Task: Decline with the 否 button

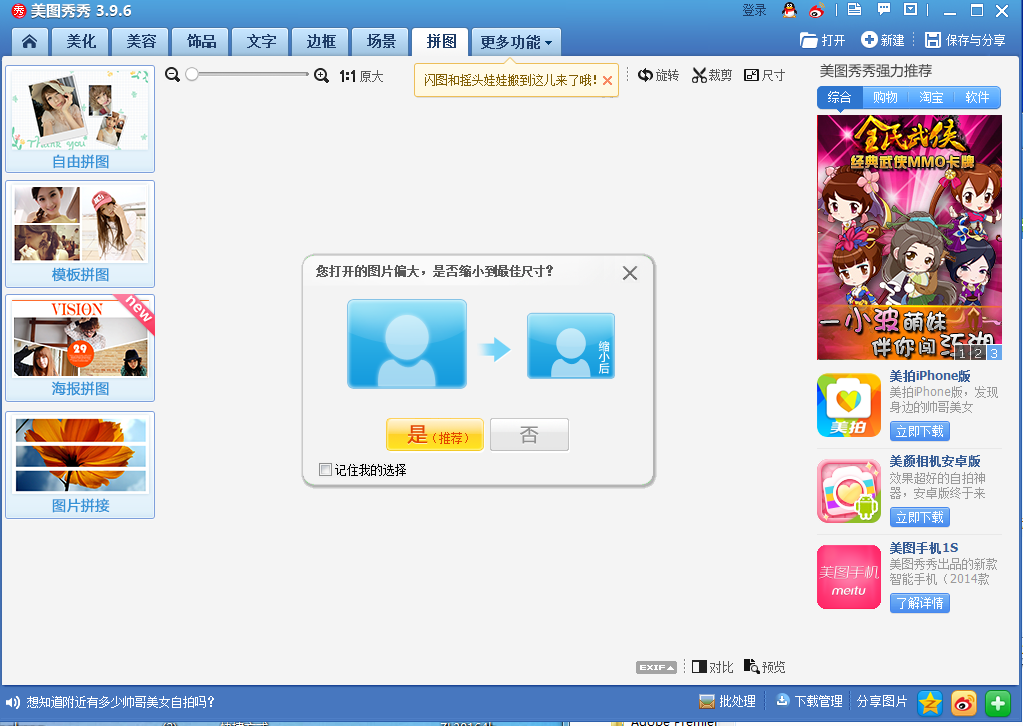Action: pos(530,434)
